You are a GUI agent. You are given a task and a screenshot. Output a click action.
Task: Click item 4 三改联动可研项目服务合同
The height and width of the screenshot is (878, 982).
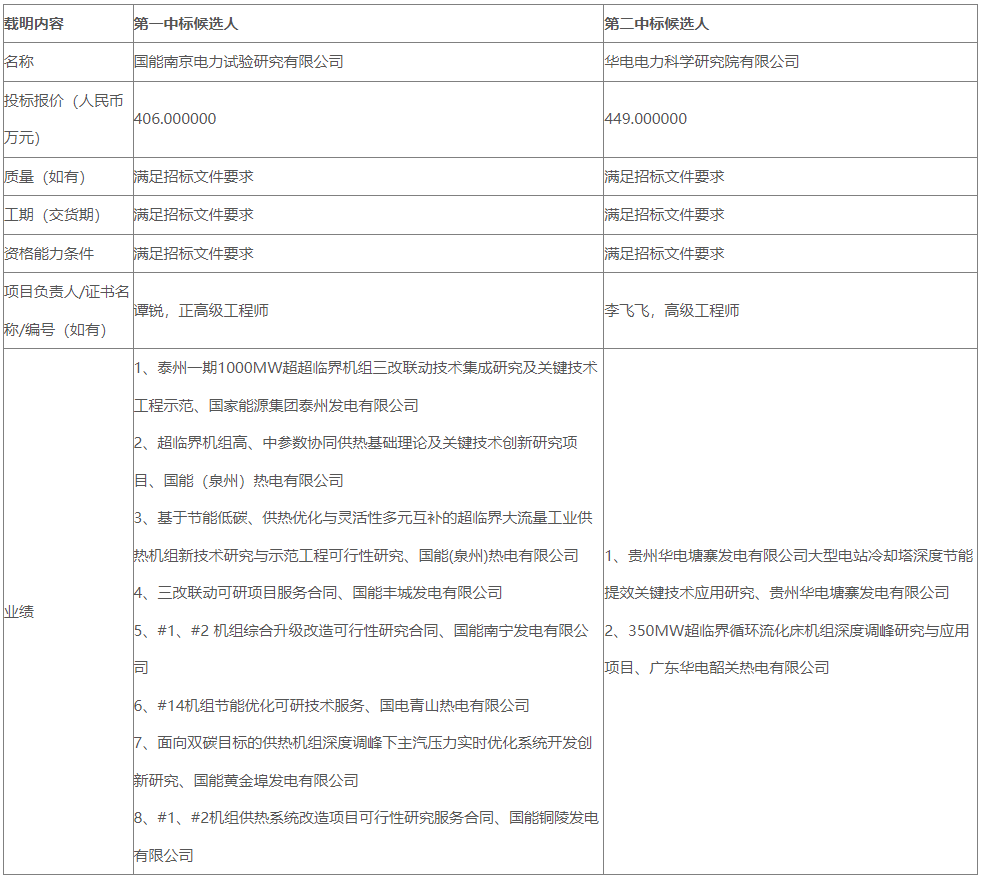[x=318, y=593]
